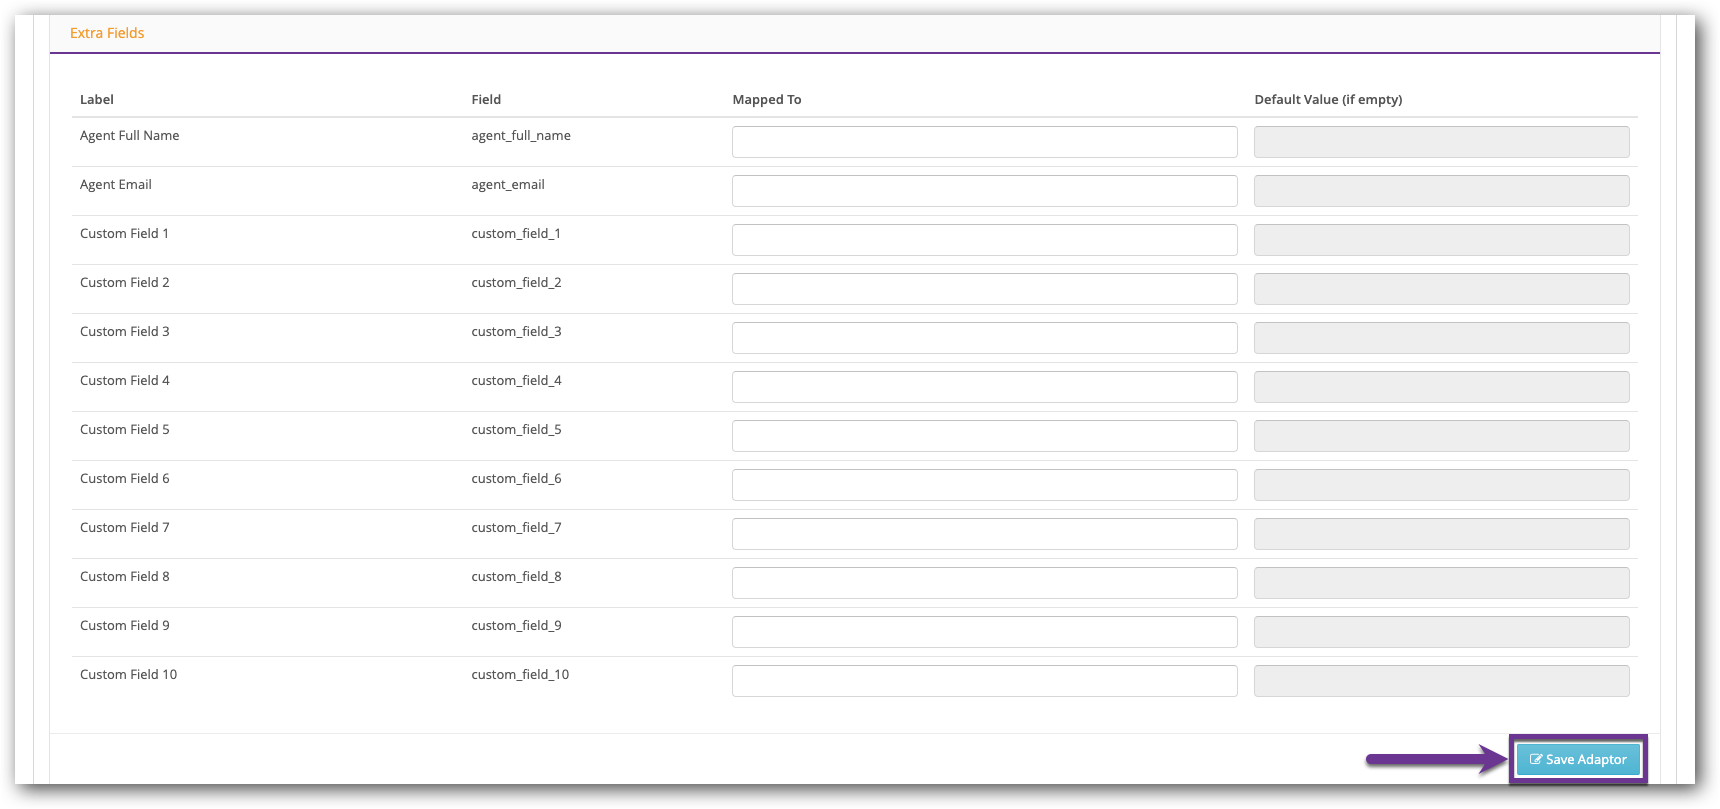Click the custom_field_7 field name
The image size is (1720, 809).
pos(516,528)
